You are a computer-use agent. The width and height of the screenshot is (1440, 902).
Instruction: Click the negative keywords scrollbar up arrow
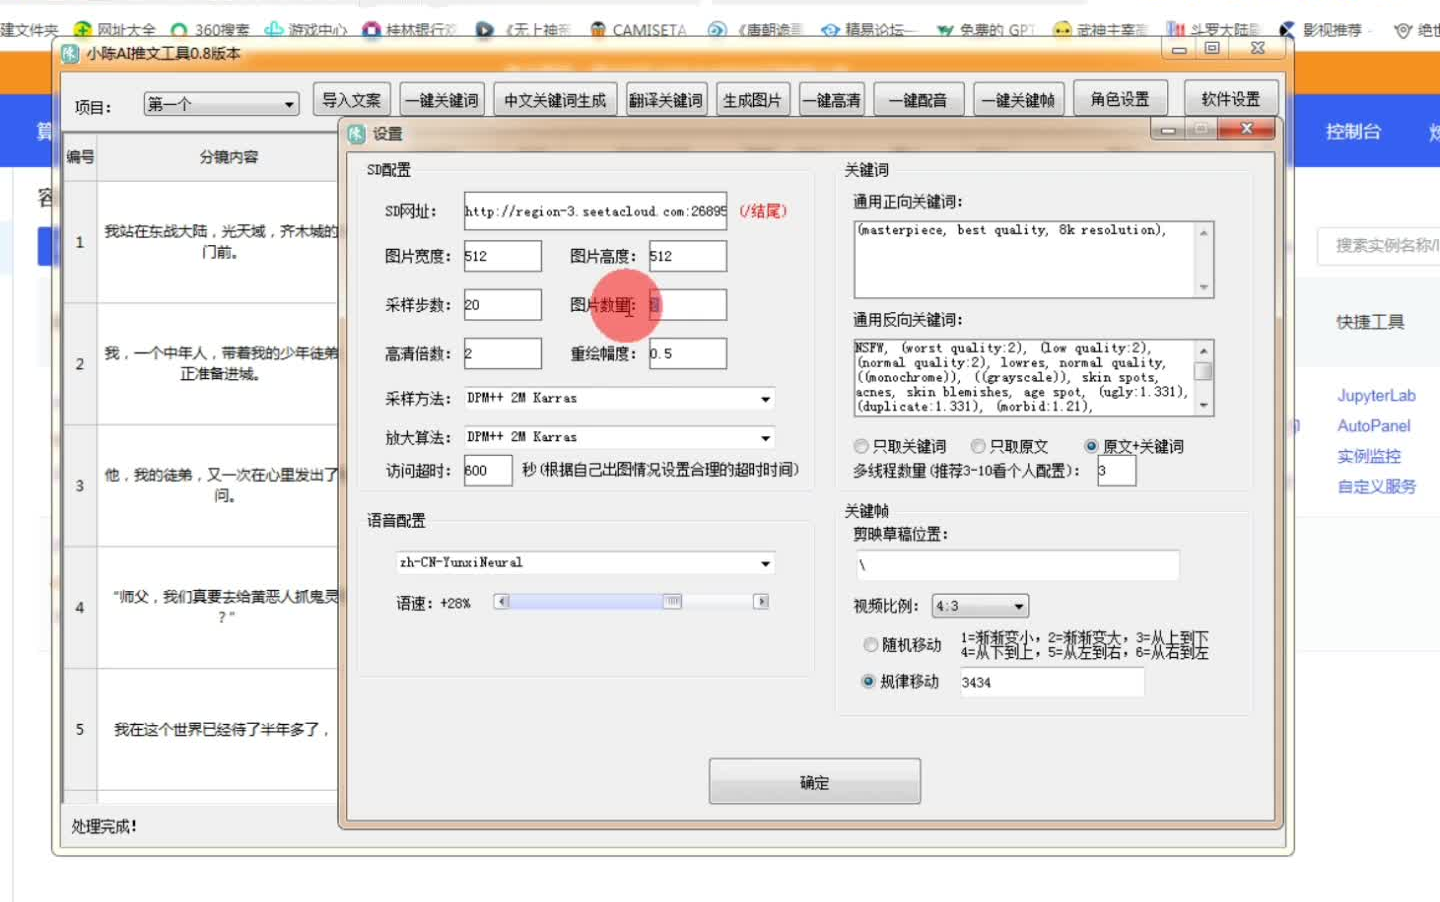pos(1204,350)
